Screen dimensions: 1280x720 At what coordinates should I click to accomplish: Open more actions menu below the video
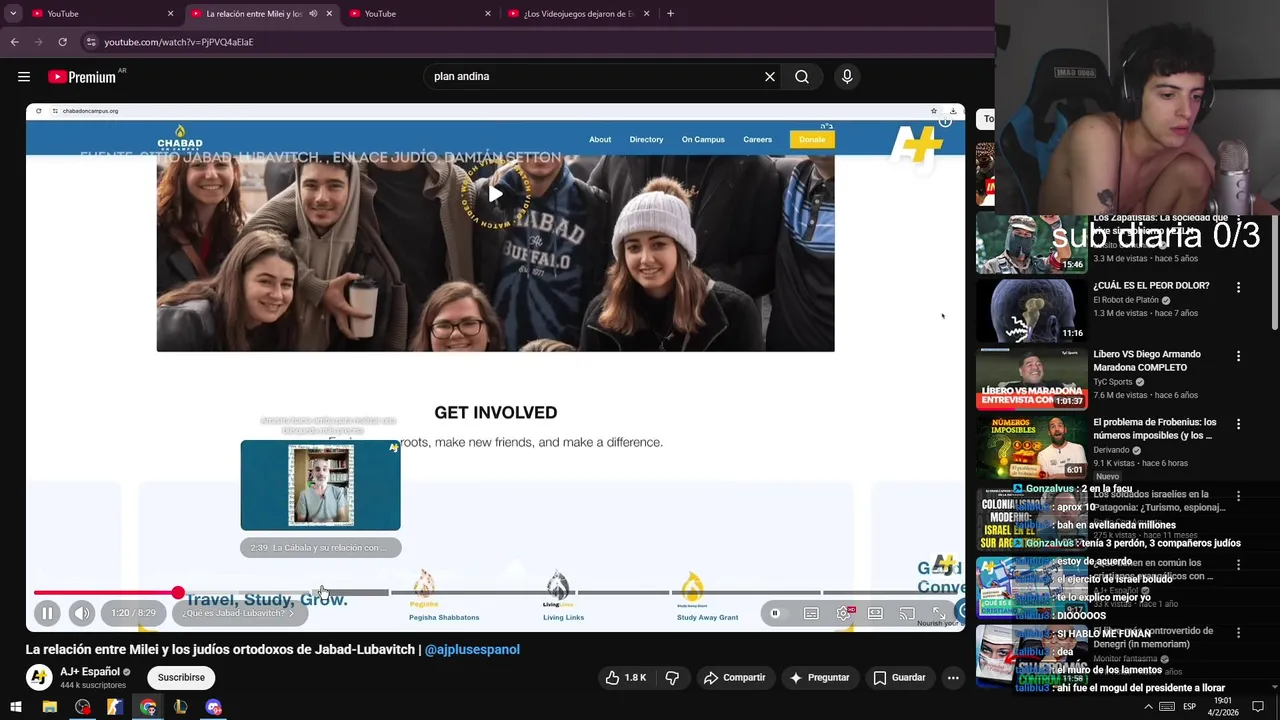953,678
